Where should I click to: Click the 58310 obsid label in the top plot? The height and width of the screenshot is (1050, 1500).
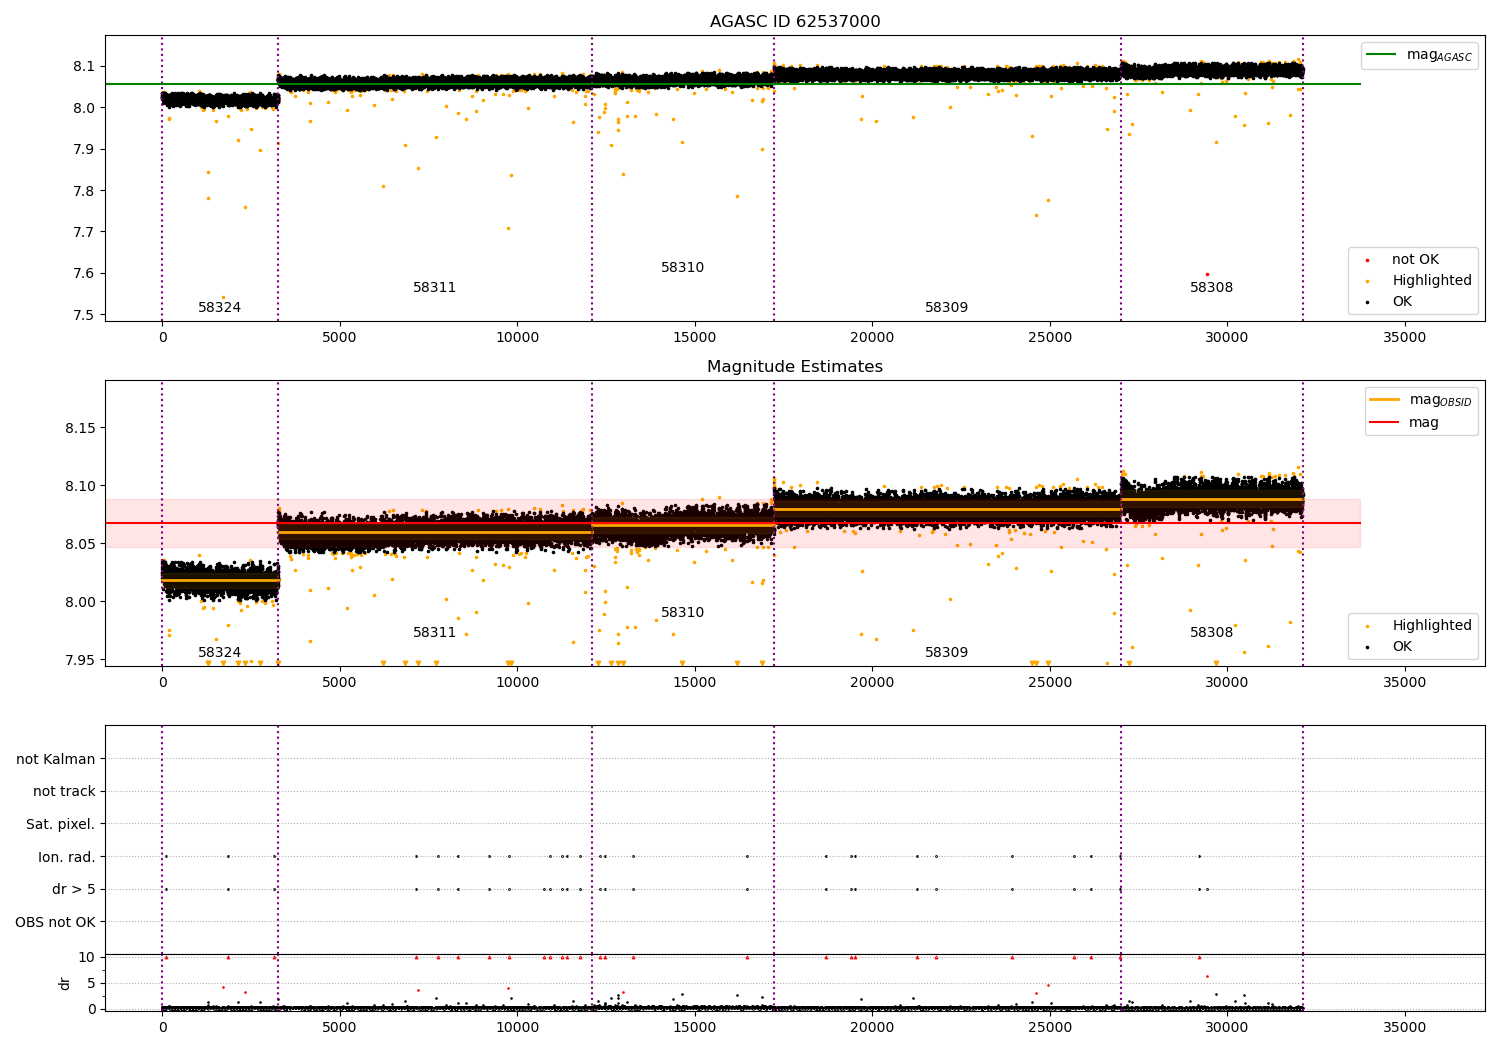pyautogui.click(x=682, y=268)
